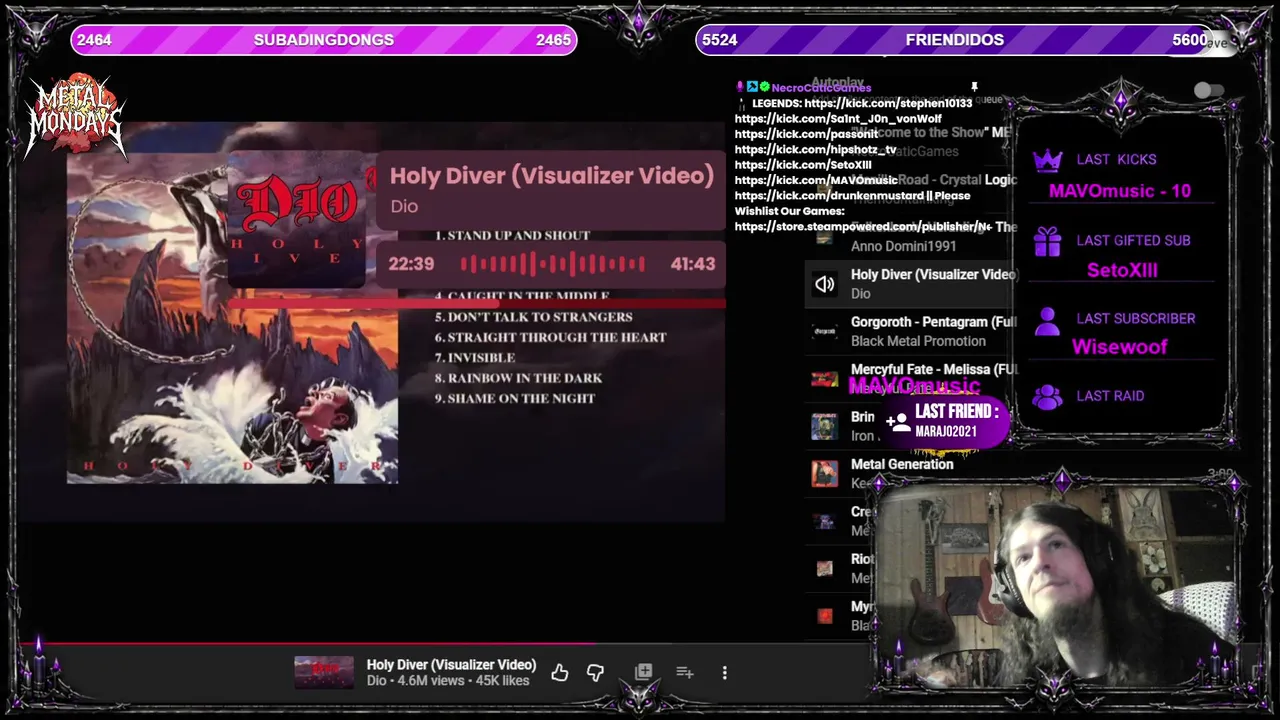Click the speaker icon on now-playing Holy Diver
This screenshot has width=1280, height=720.
824,284
